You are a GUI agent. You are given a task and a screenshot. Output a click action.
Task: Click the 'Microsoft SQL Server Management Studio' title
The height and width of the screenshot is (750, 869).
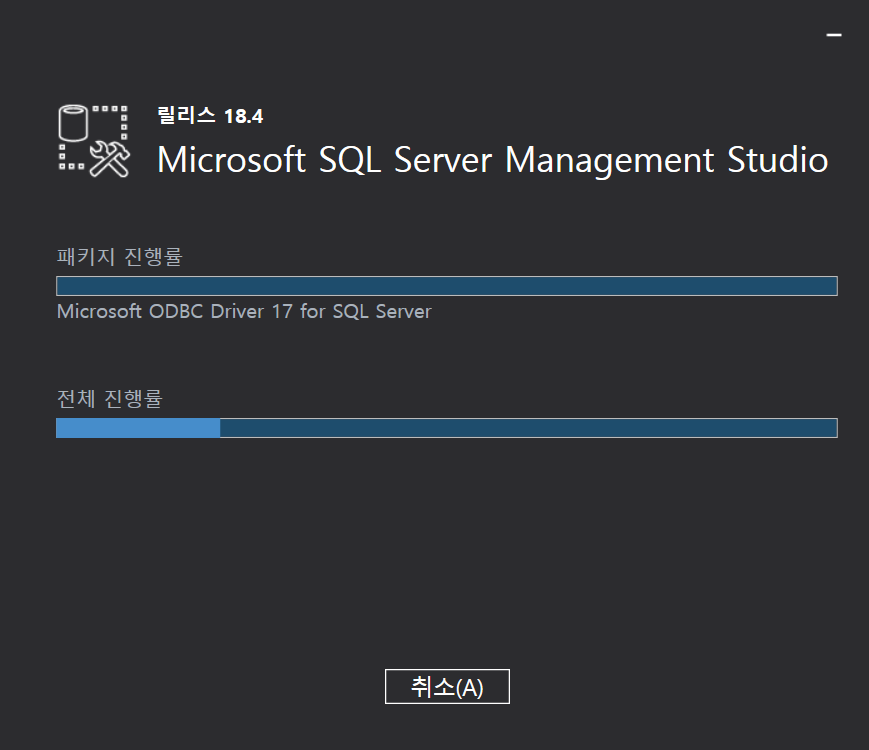pyautogui.click(x=493, y=160)
